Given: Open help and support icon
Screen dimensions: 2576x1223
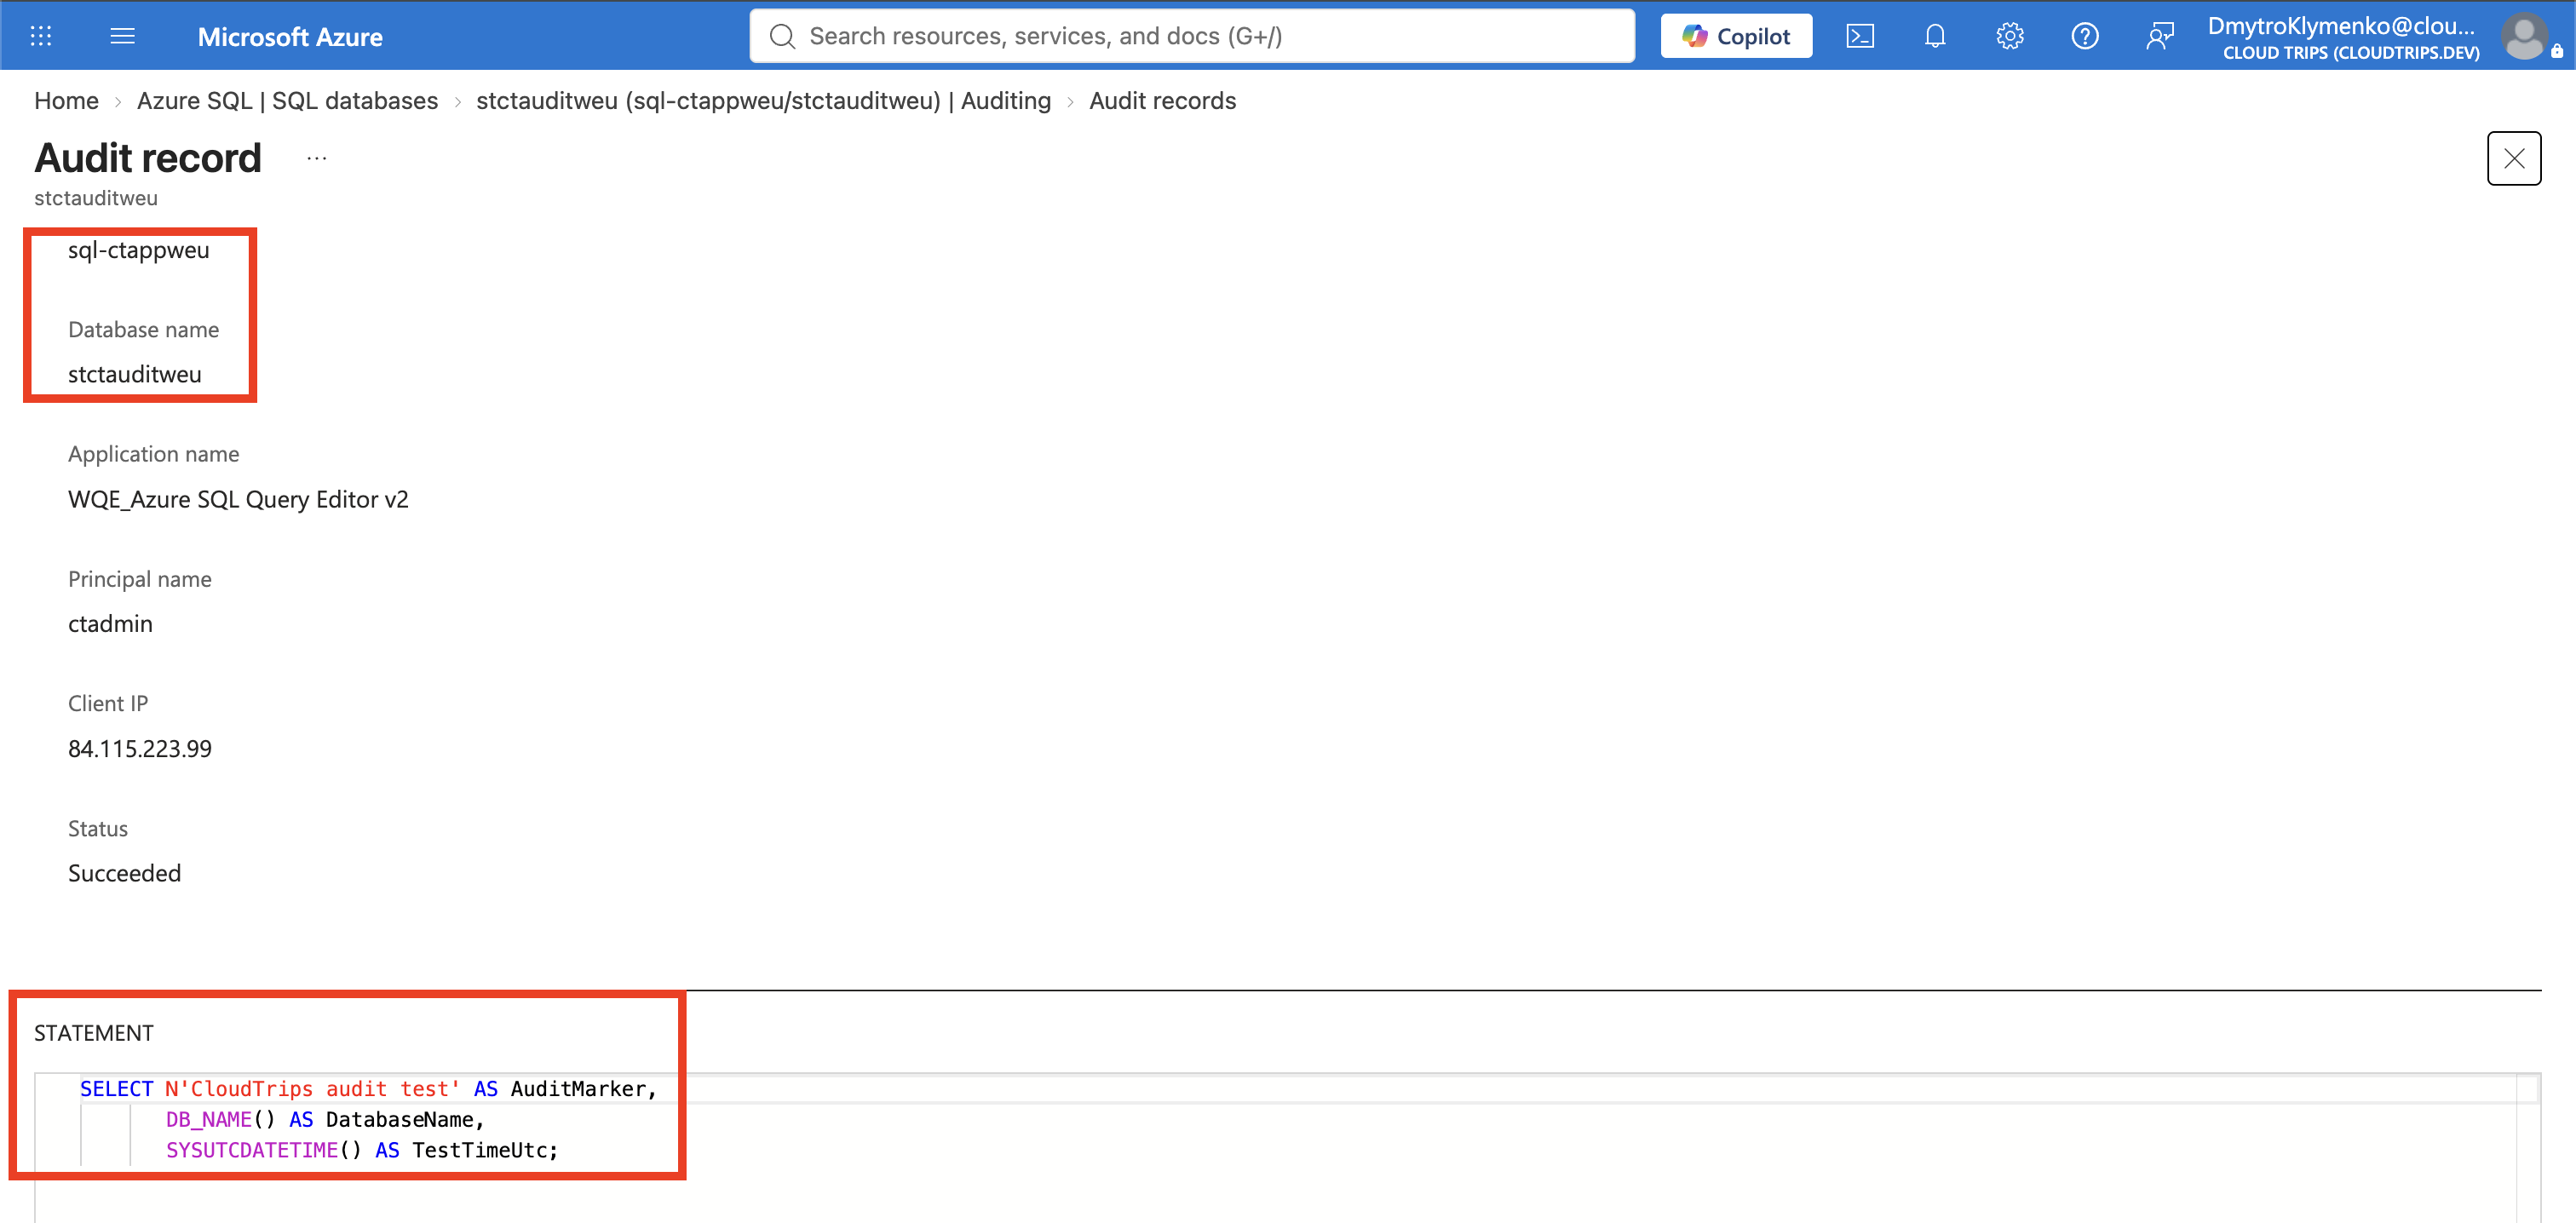Looking at the screenshot, I should 2085,36.
